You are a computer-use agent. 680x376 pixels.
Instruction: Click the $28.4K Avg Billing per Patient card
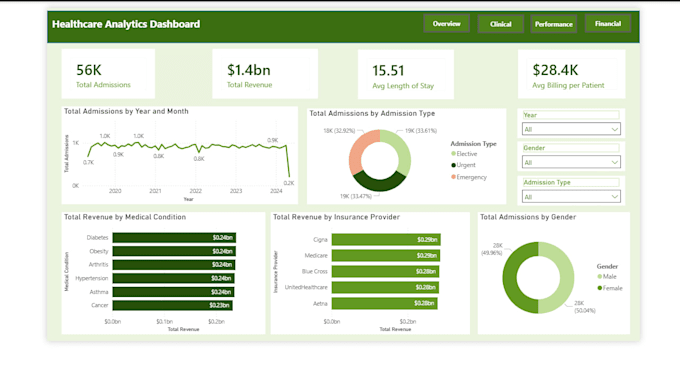tap(572, 74)
